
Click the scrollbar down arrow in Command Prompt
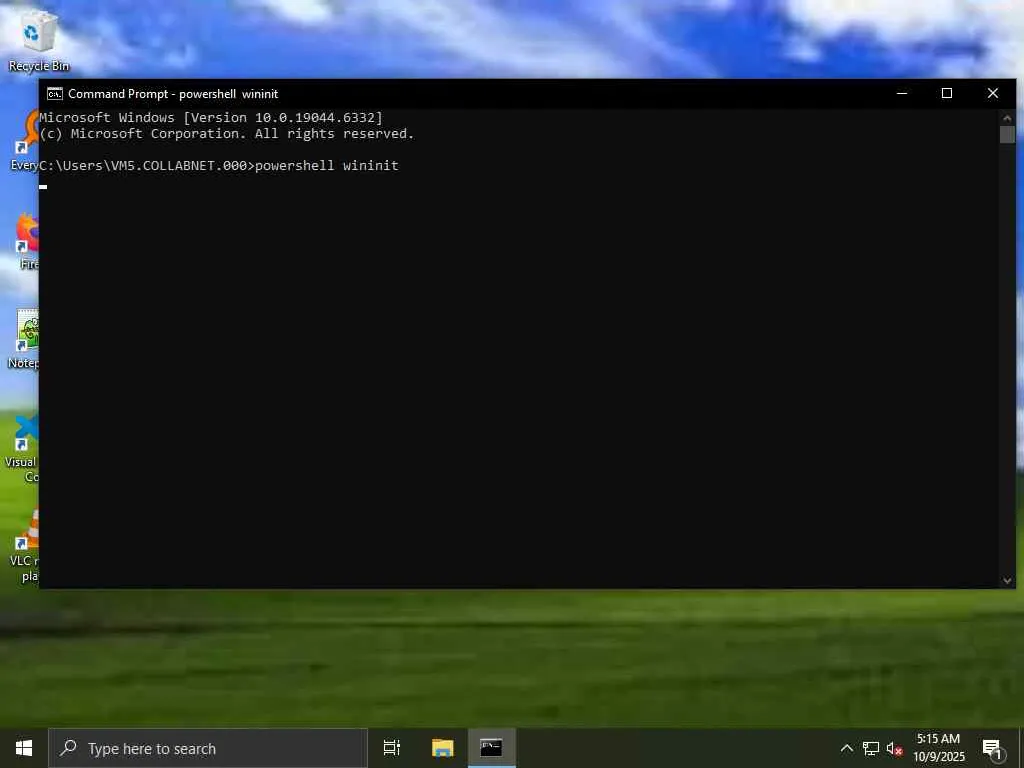[x=1007, y=581]
